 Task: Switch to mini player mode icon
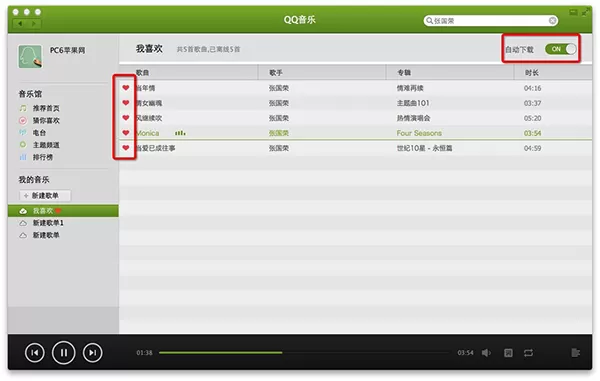(573, 13)
